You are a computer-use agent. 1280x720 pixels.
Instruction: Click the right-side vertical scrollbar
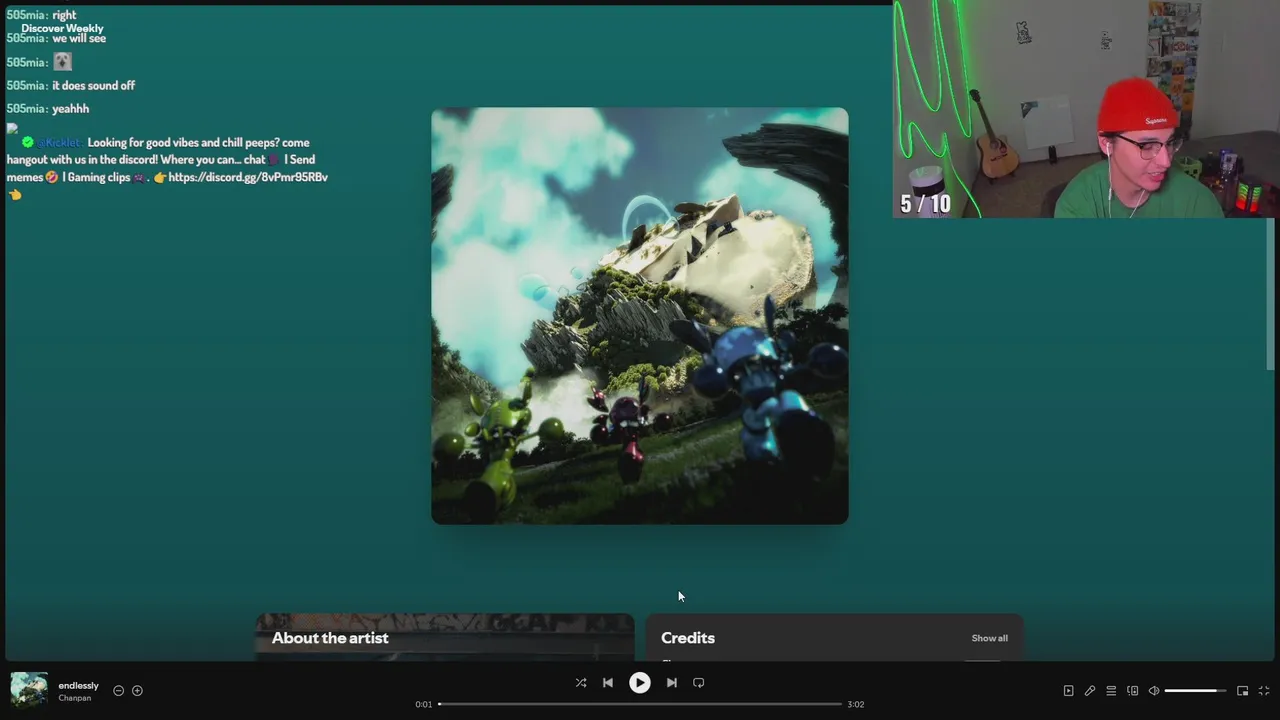click(x=1272, y=295)
